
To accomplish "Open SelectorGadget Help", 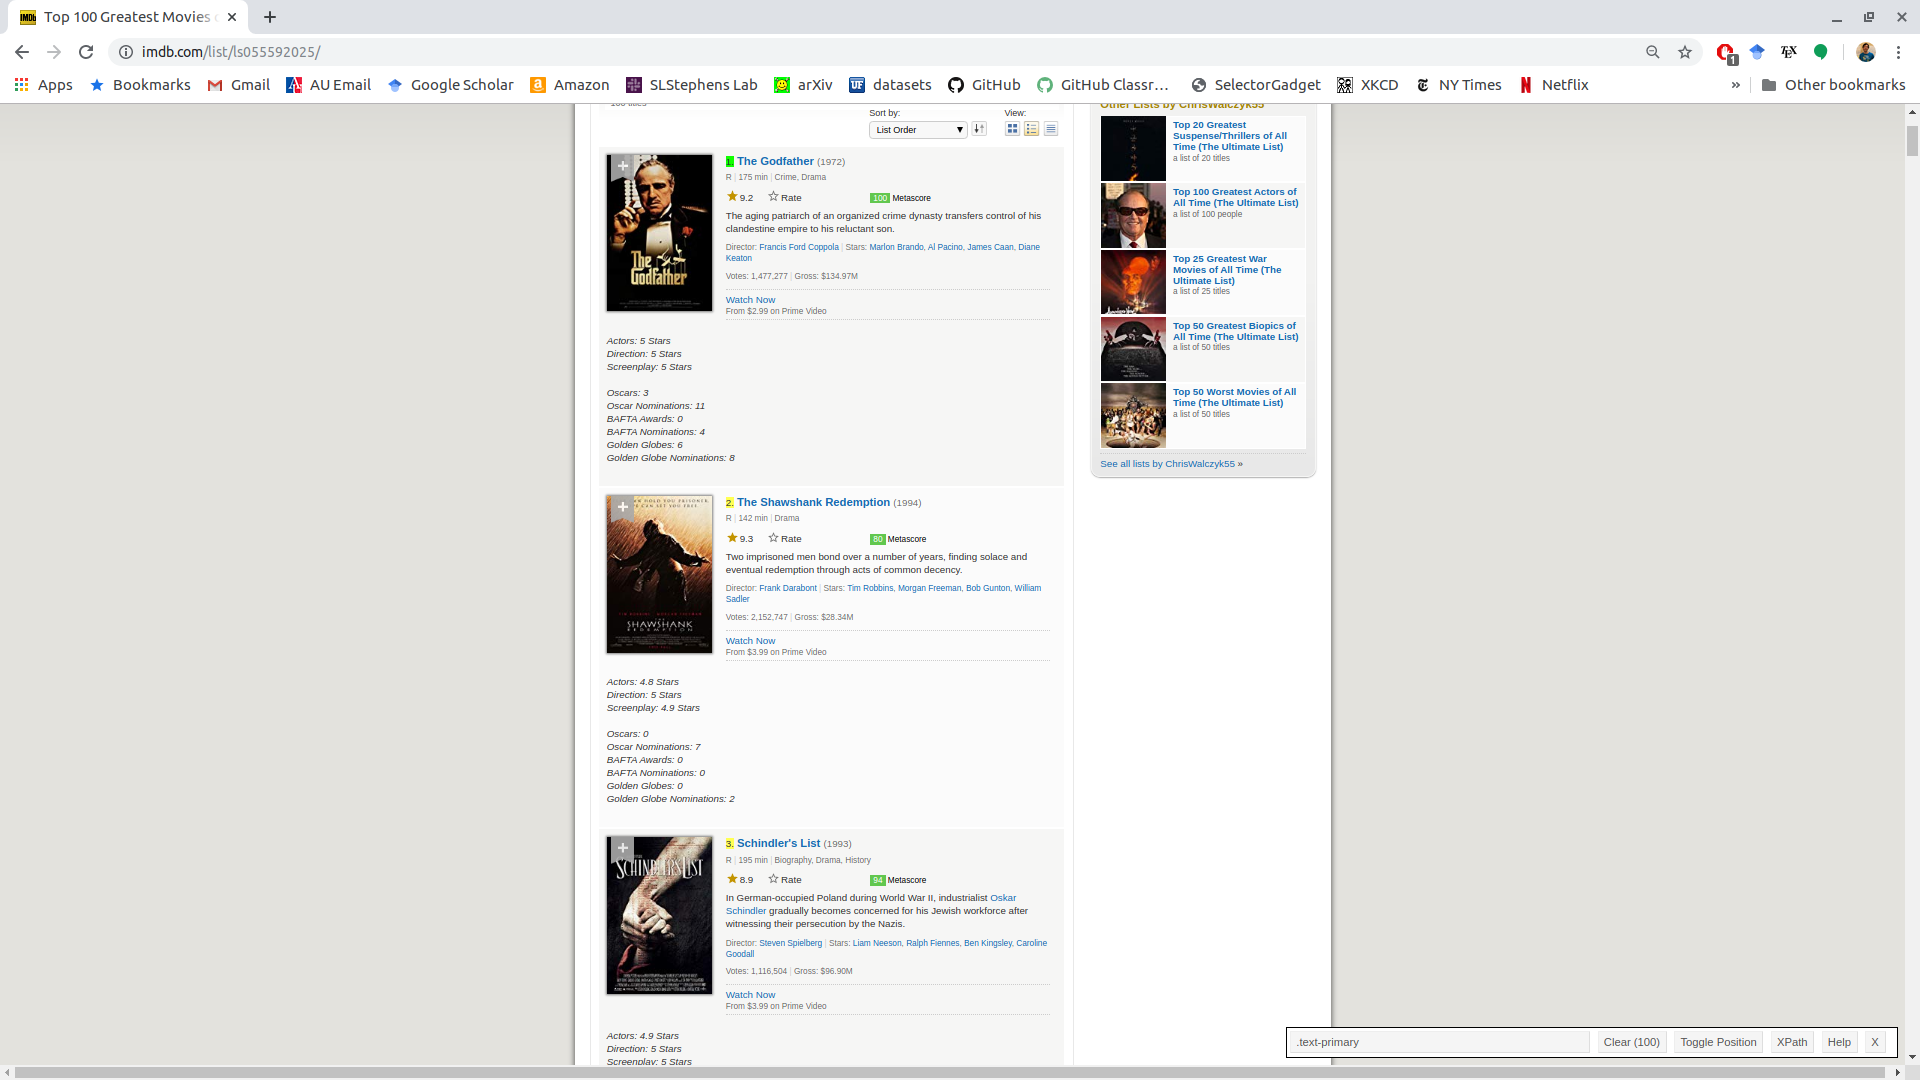I will (1839, 1042).
